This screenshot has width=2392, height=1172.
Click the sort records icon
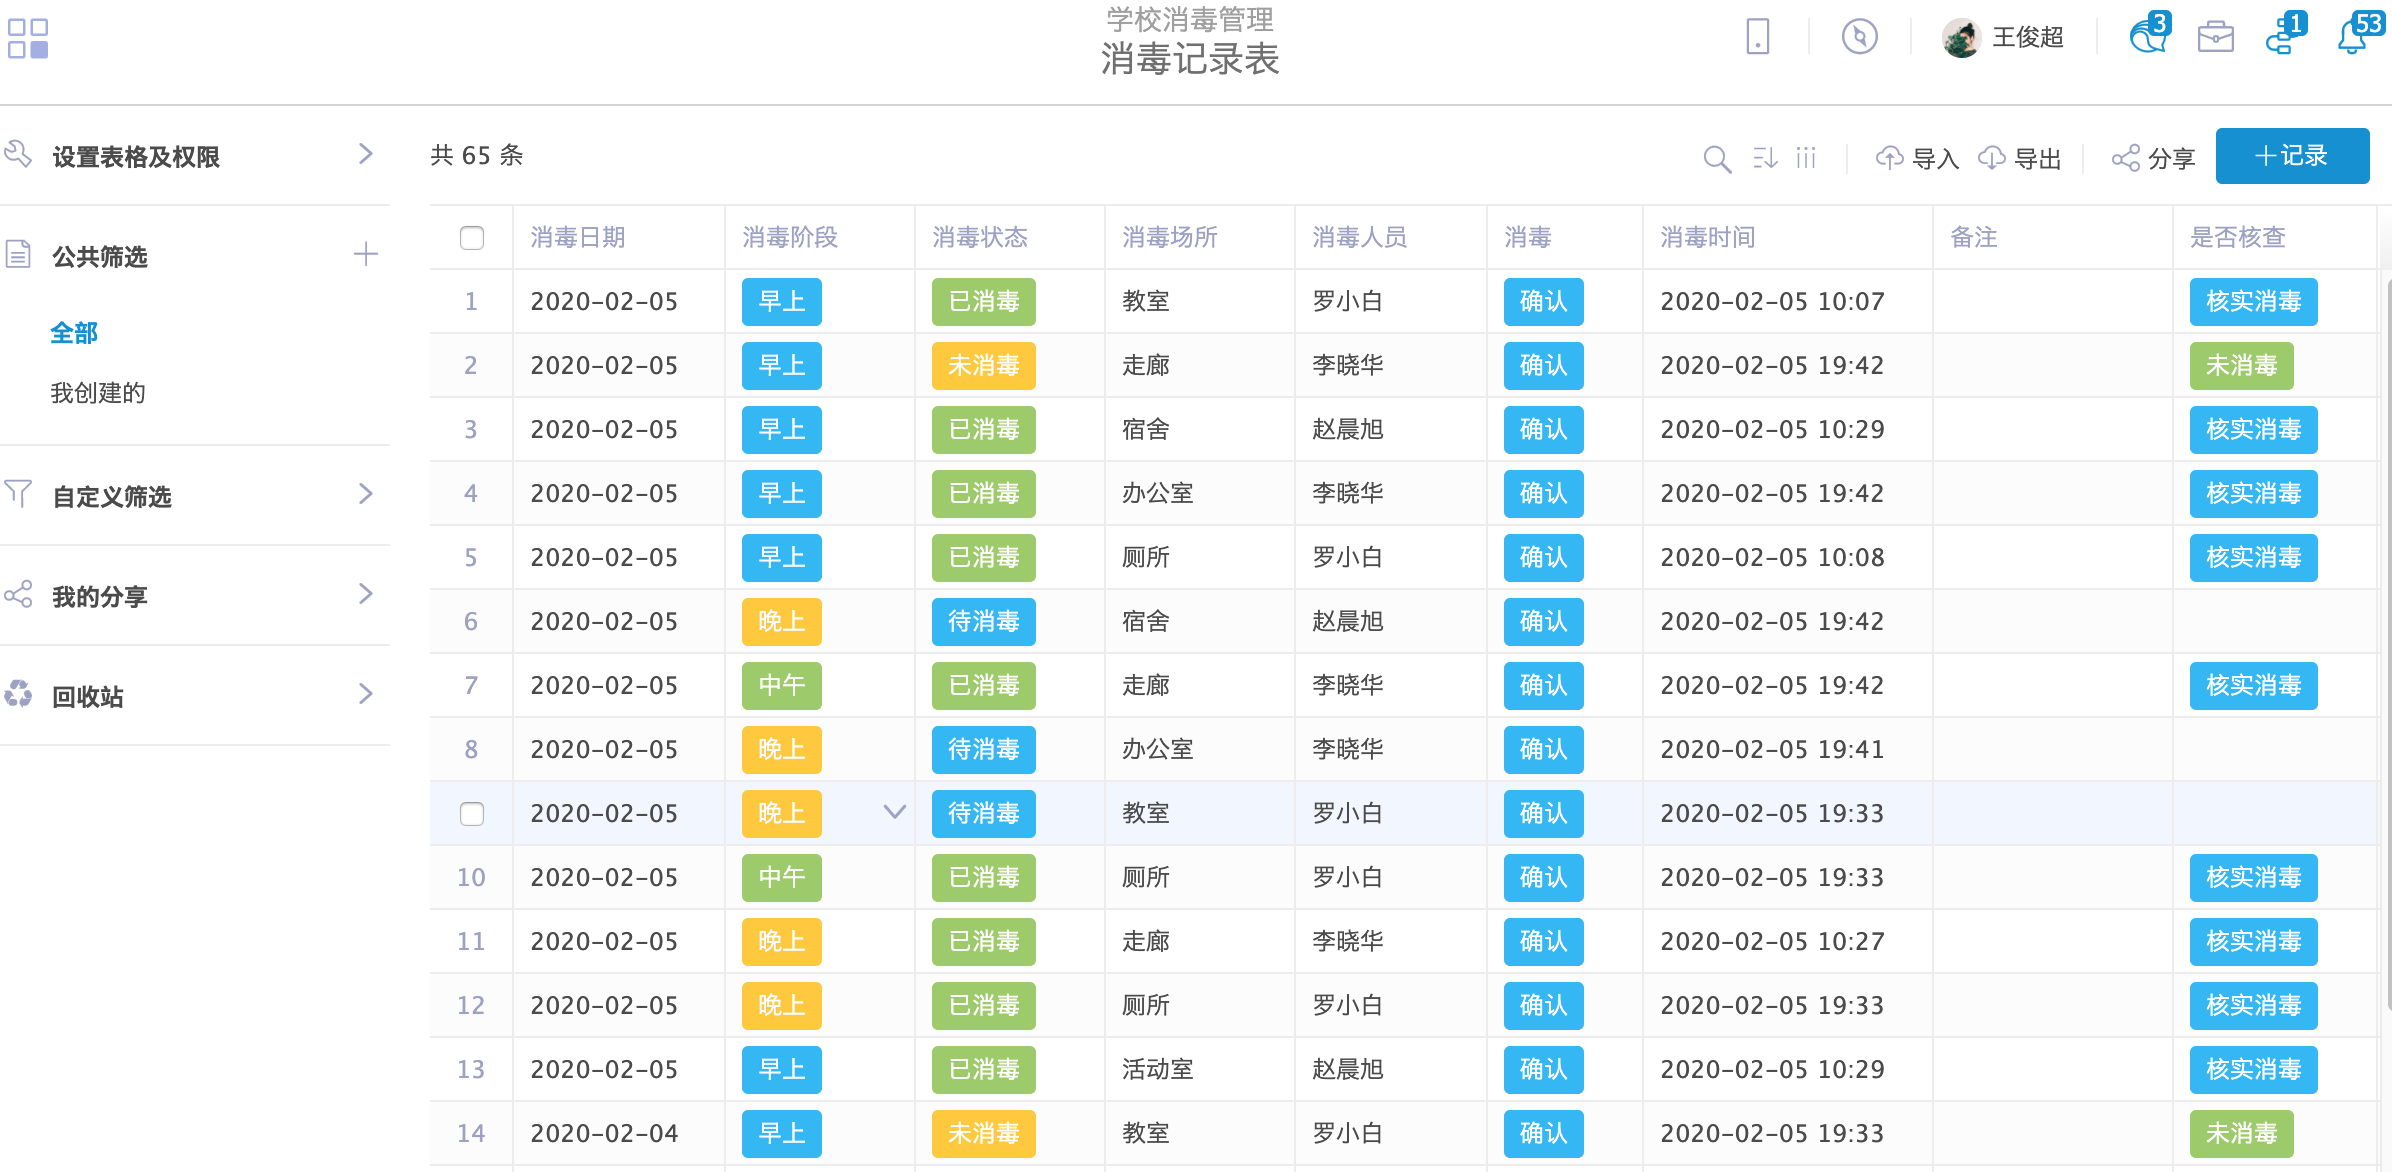1765,158
